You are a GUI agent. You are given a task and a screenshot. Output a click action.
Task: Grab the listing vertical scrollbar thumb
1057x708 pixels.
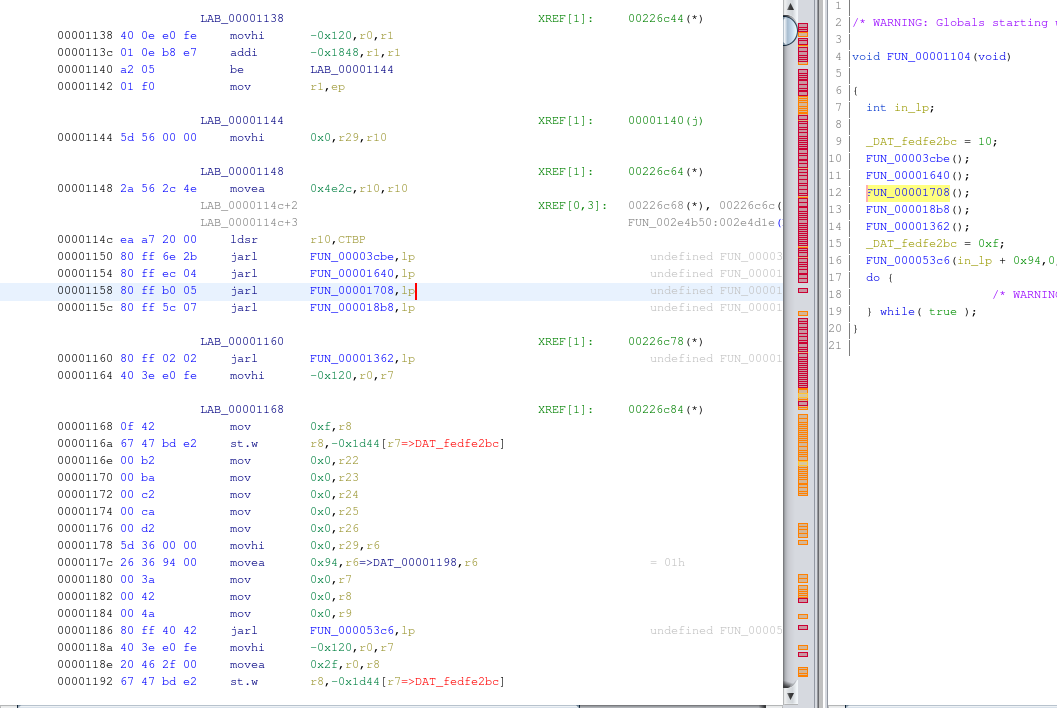point(790,30)
